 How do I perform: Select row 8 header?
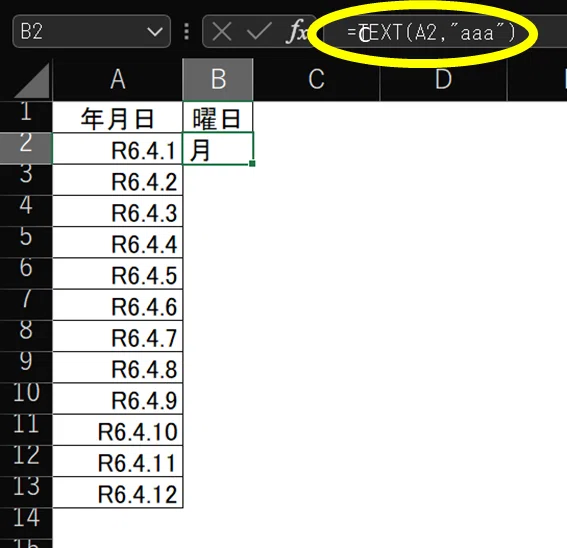point(26,335)
